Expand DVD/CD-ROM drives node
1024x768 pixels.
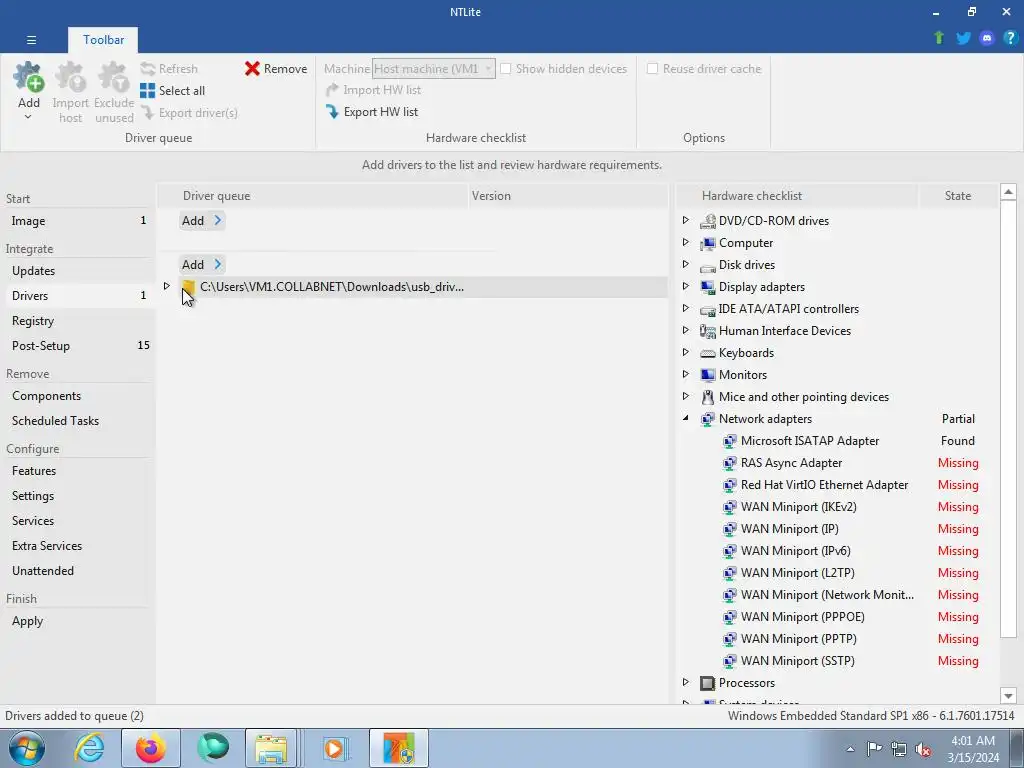pyautogui.click(x=686, y=221)
